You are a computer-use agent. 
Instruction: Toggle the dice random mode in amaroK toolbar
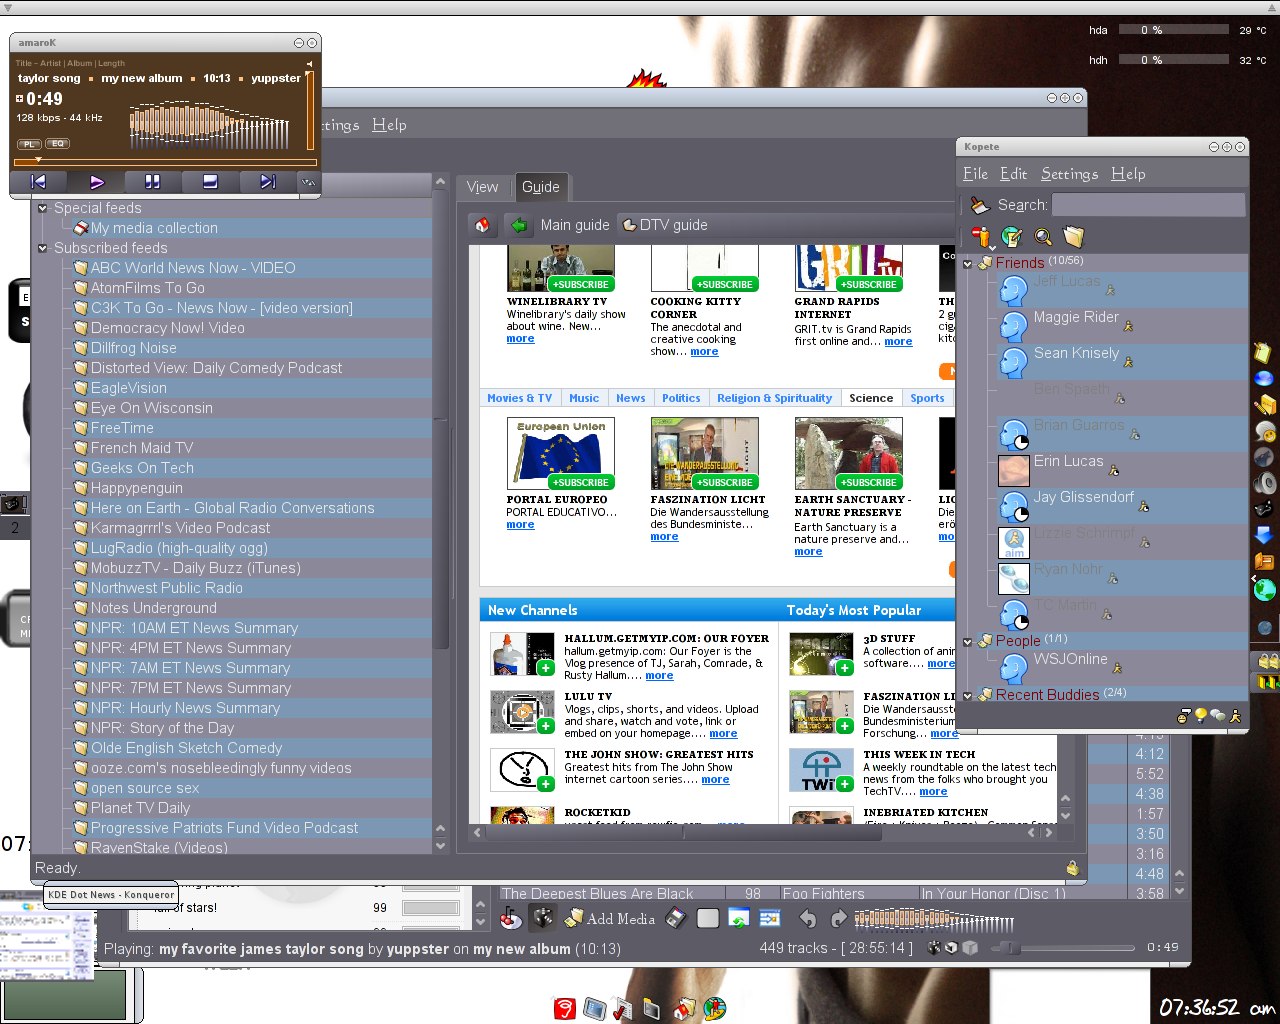point(542,917)
